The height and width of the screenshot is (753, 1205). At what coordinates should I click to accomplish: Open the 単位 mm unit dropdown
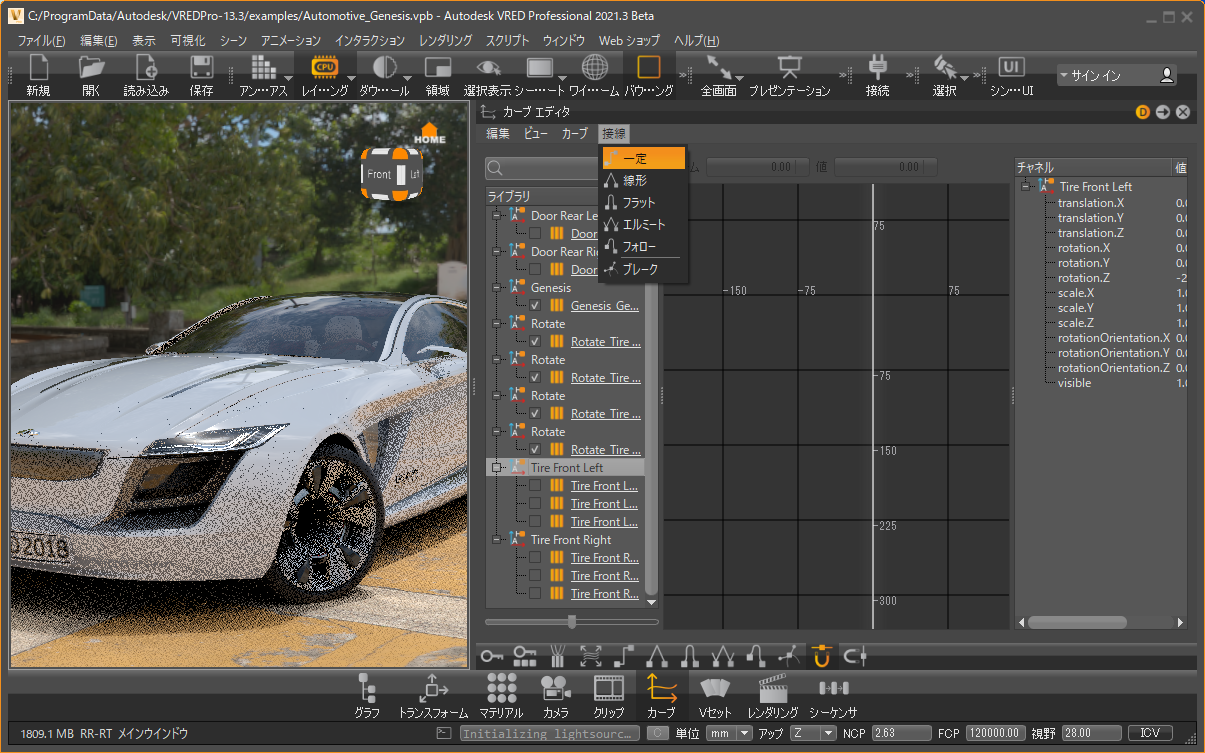(729, 733)
